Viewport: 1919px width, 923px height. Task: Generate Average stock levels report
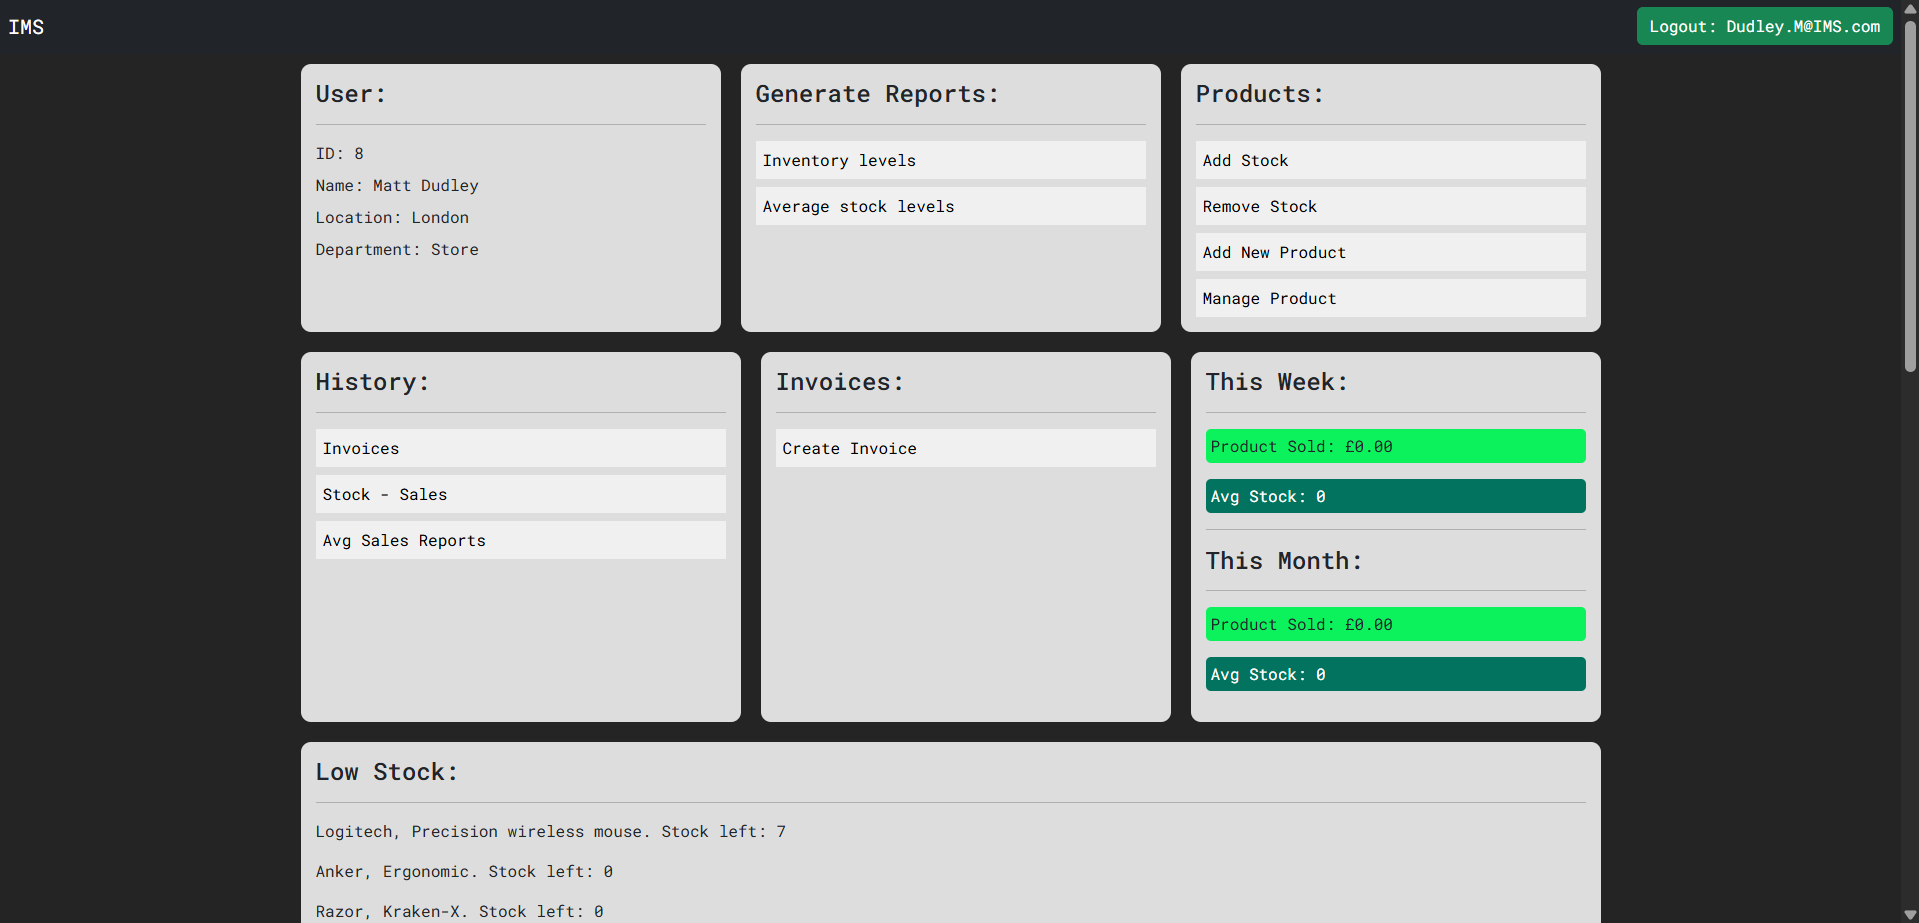[950, 206]
